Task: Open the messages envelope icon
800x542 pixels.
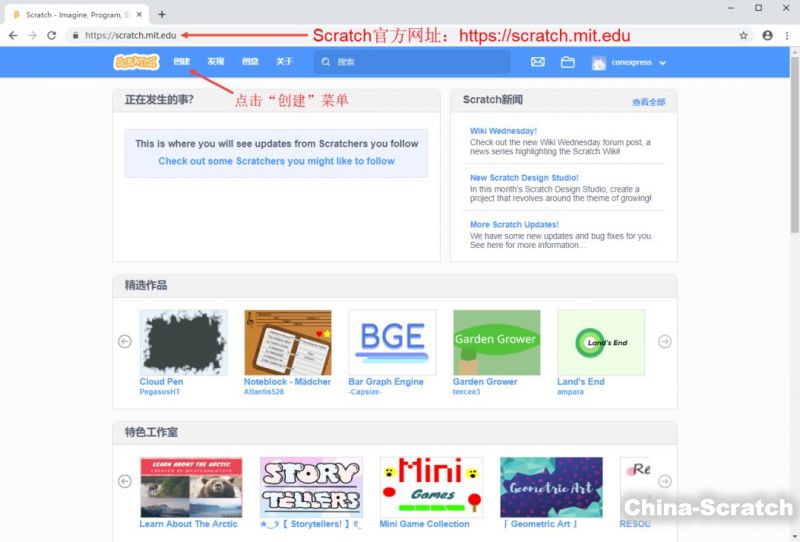Action: (538, 62)
